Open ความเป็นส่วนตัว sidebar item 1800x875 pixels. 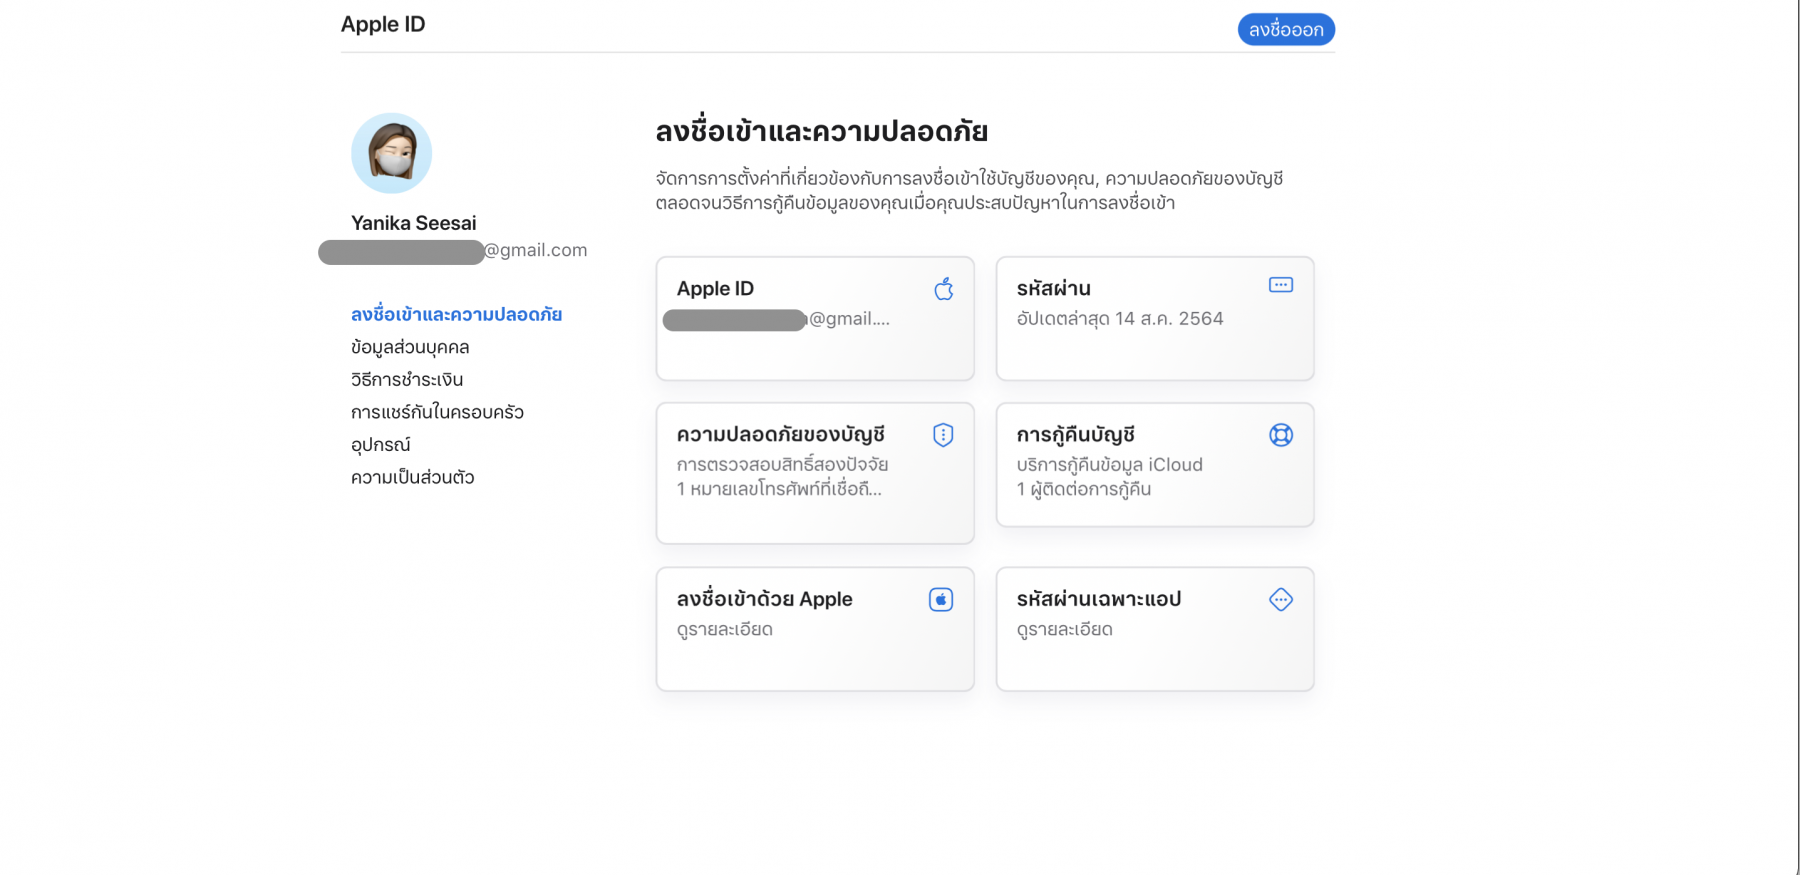point(412,477)
